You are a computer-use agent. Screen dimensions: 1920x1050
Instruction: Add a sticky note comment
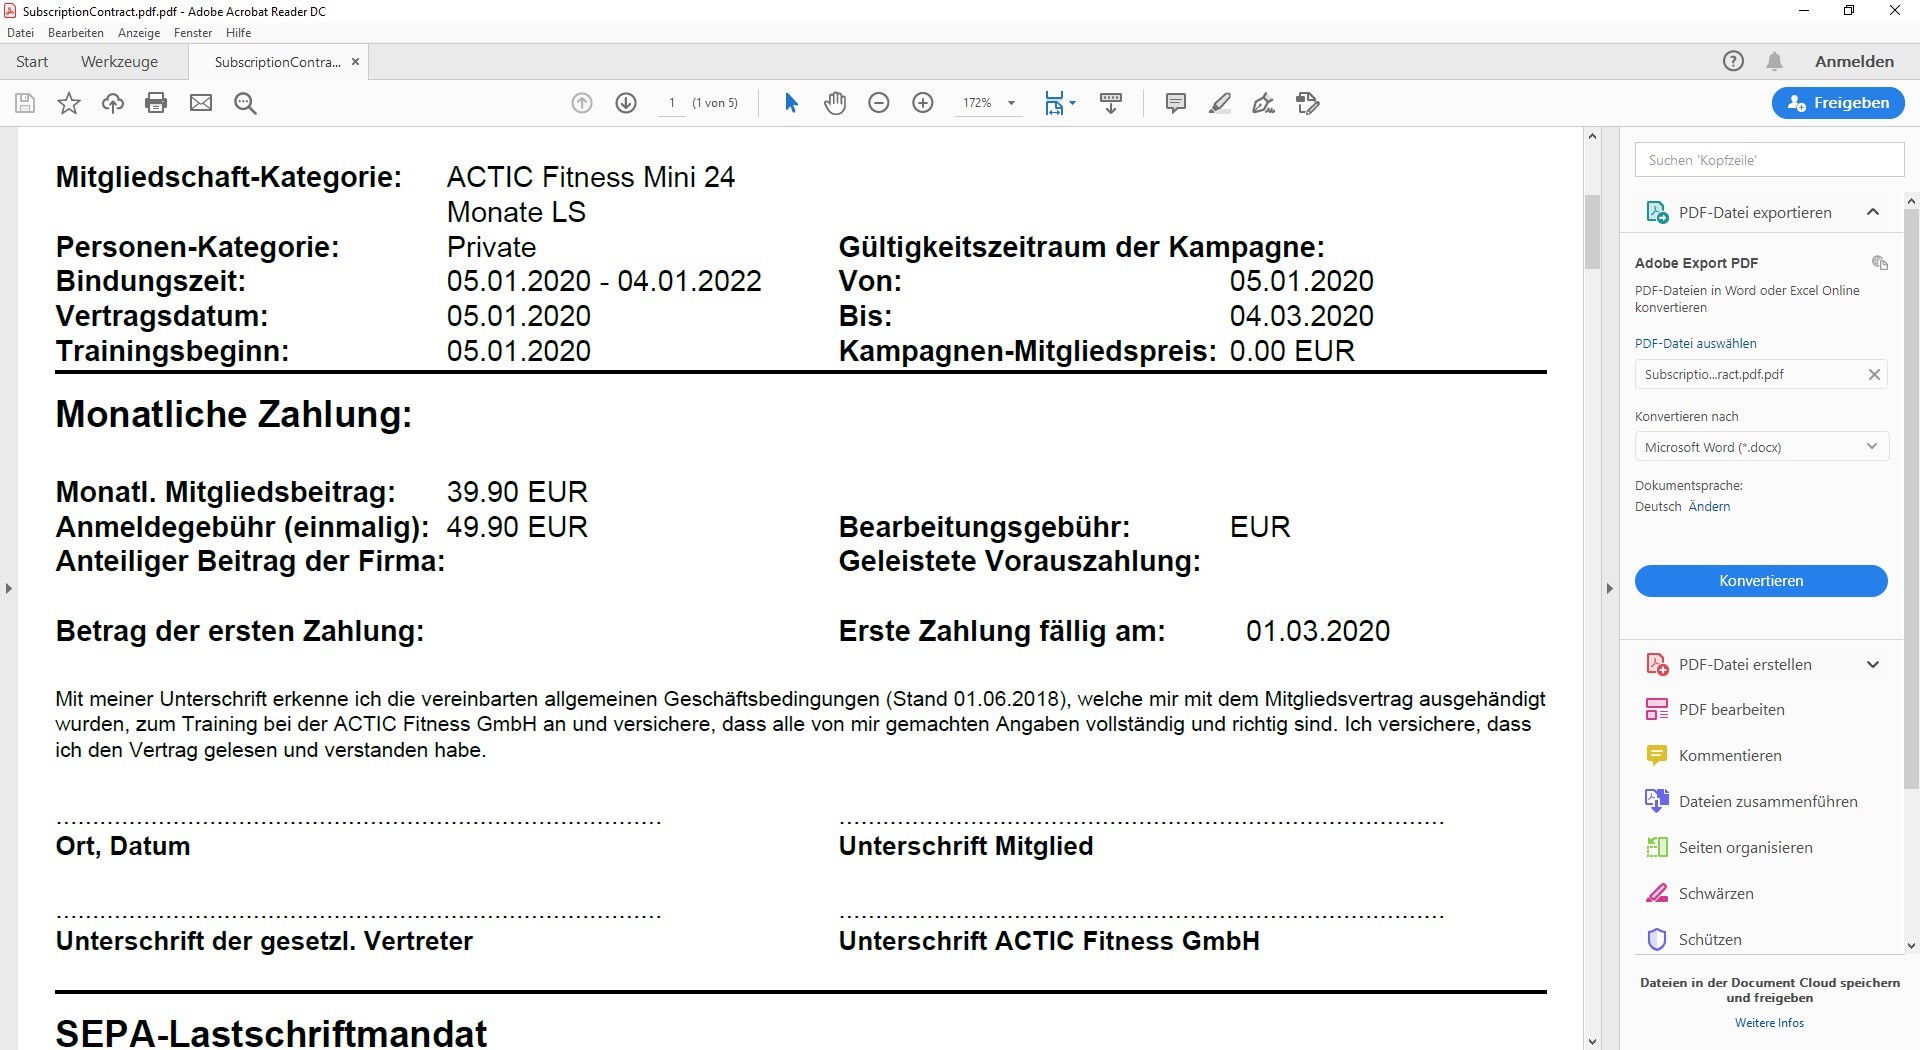[1176, 103]
